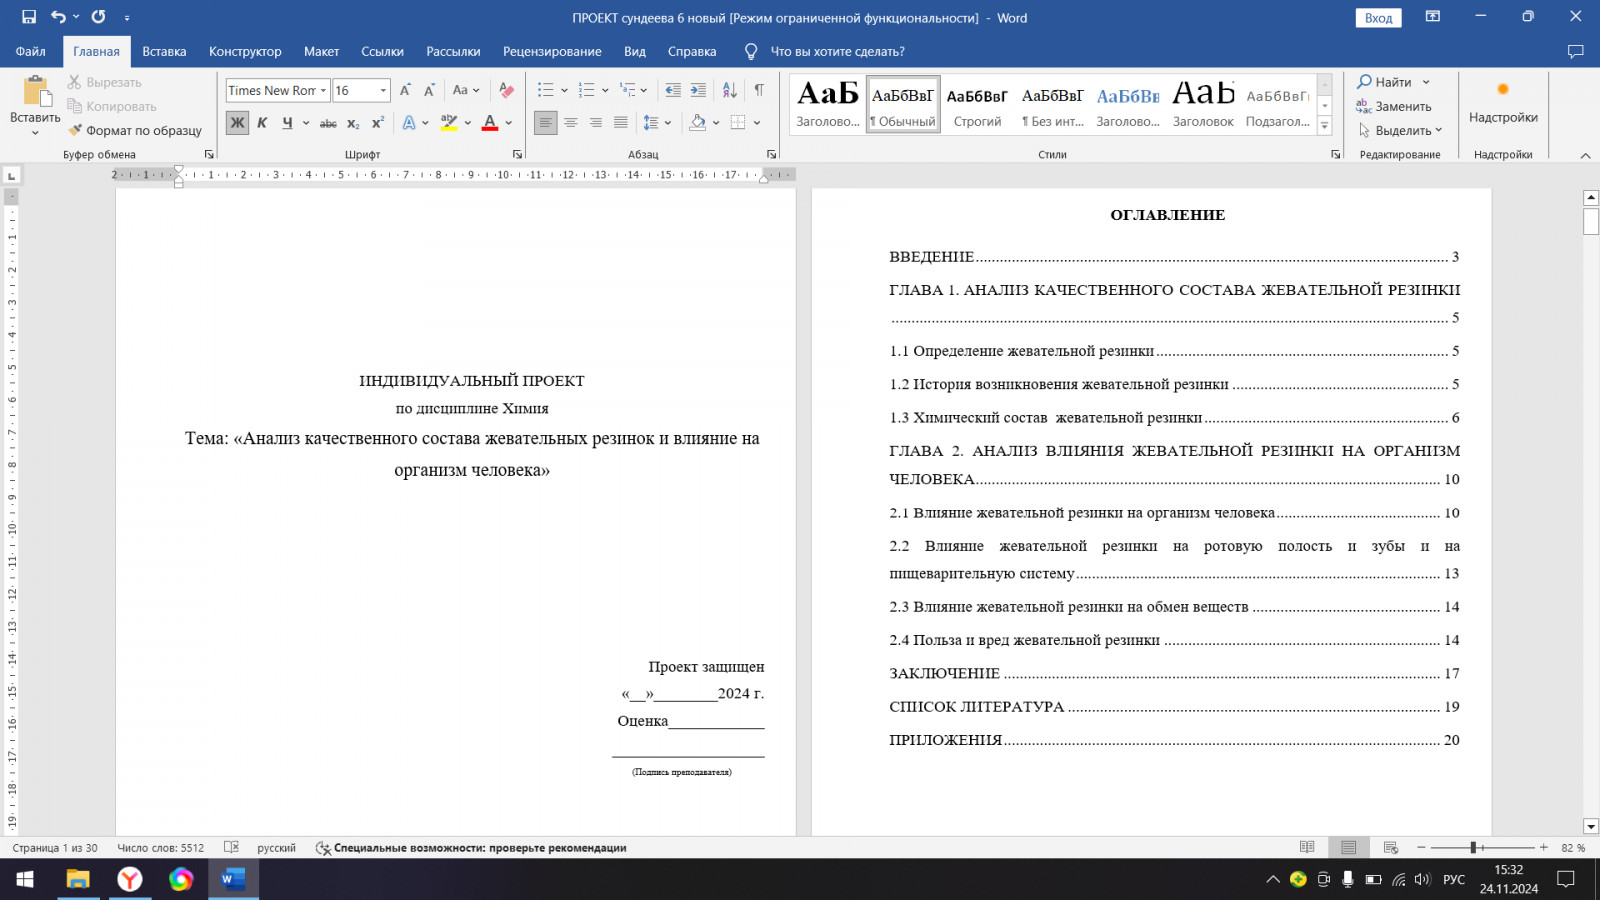Viewport: 1600px width, 900px height.
Task: Increase font size with the grow font icon
Action: (x=405, y=90)
